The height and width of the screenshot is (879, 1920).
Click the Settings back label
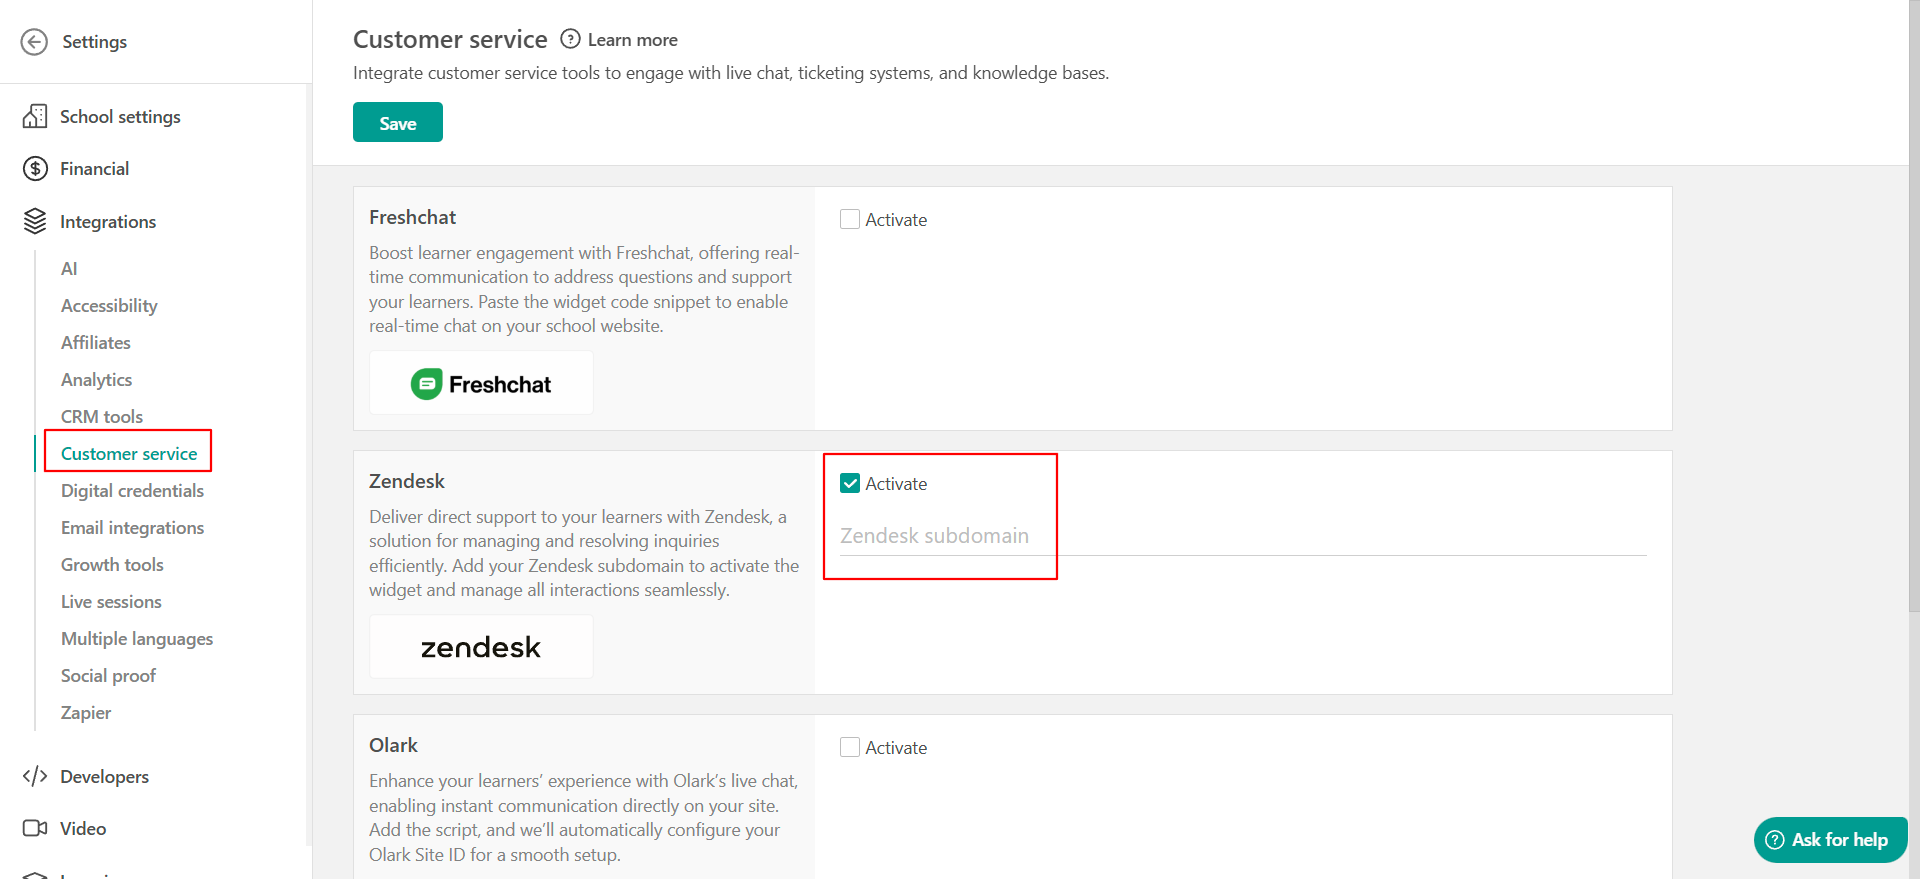pos(94,42)
